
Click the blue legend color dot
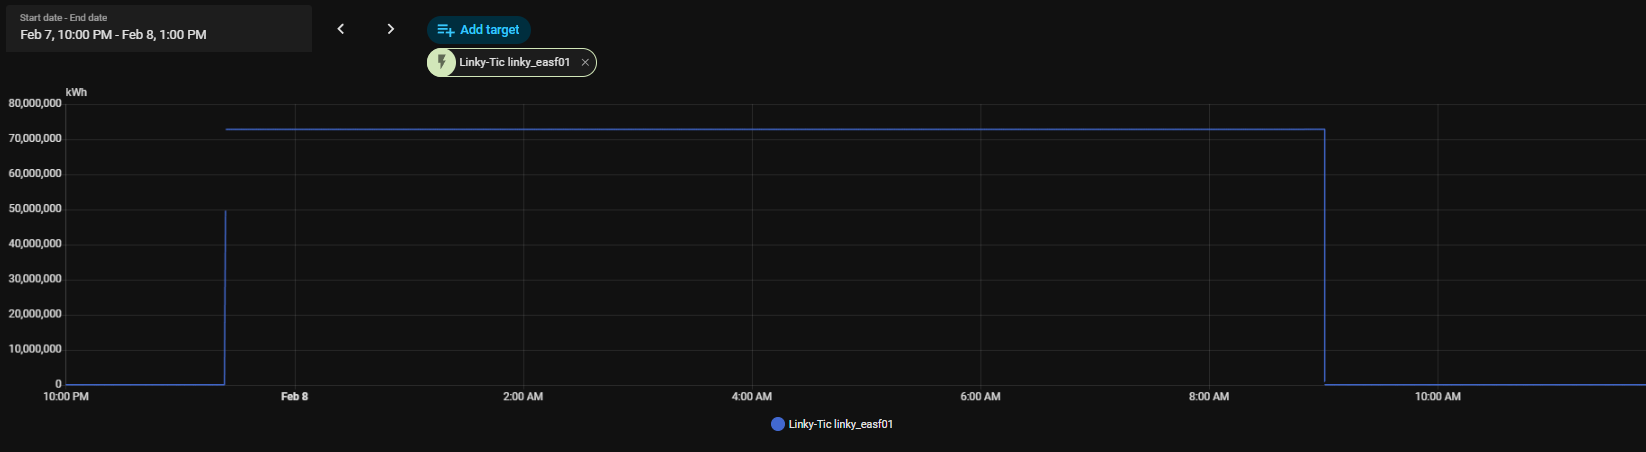tap(777, 424)
